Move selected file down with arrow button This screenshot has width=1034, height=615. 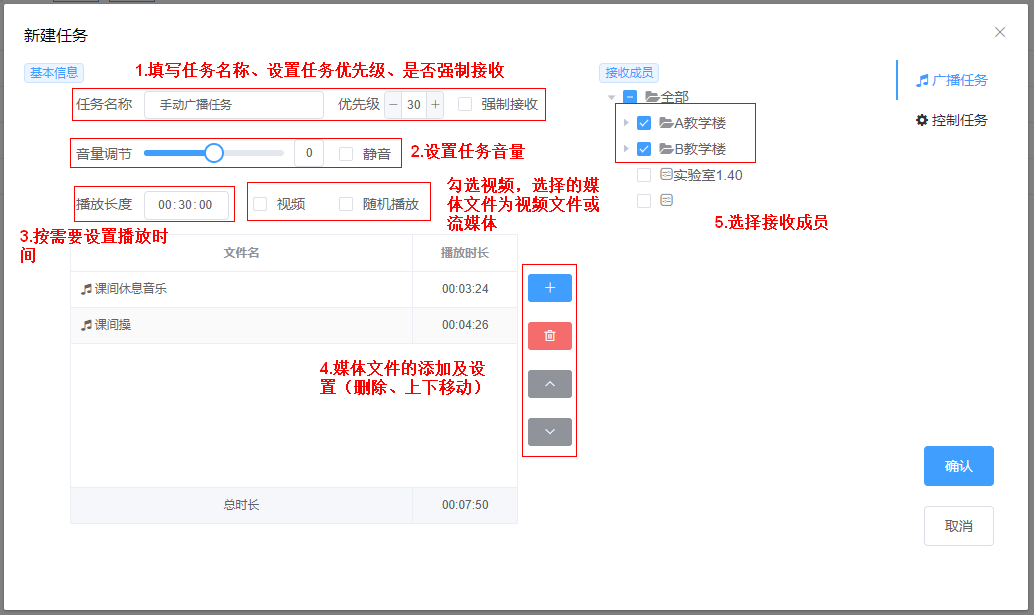coord(549,432)
